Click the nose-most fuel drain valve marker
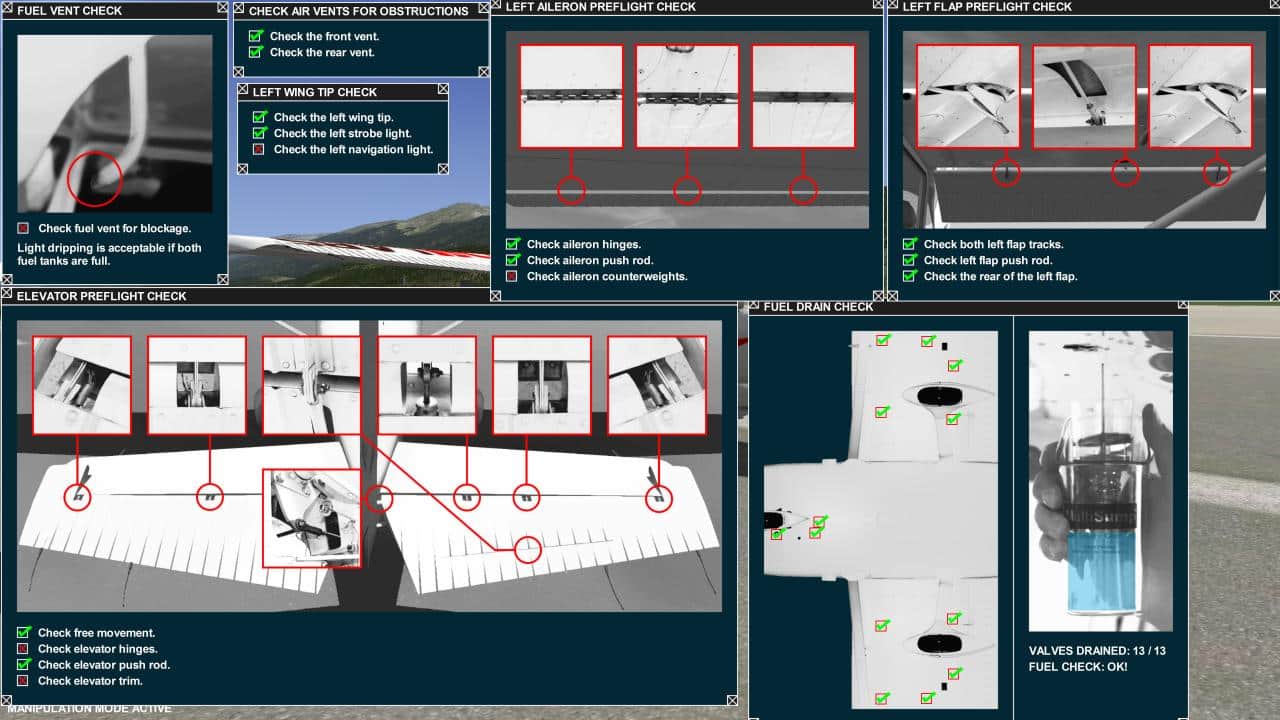The image size is (1280, 720). pos(777,535)
